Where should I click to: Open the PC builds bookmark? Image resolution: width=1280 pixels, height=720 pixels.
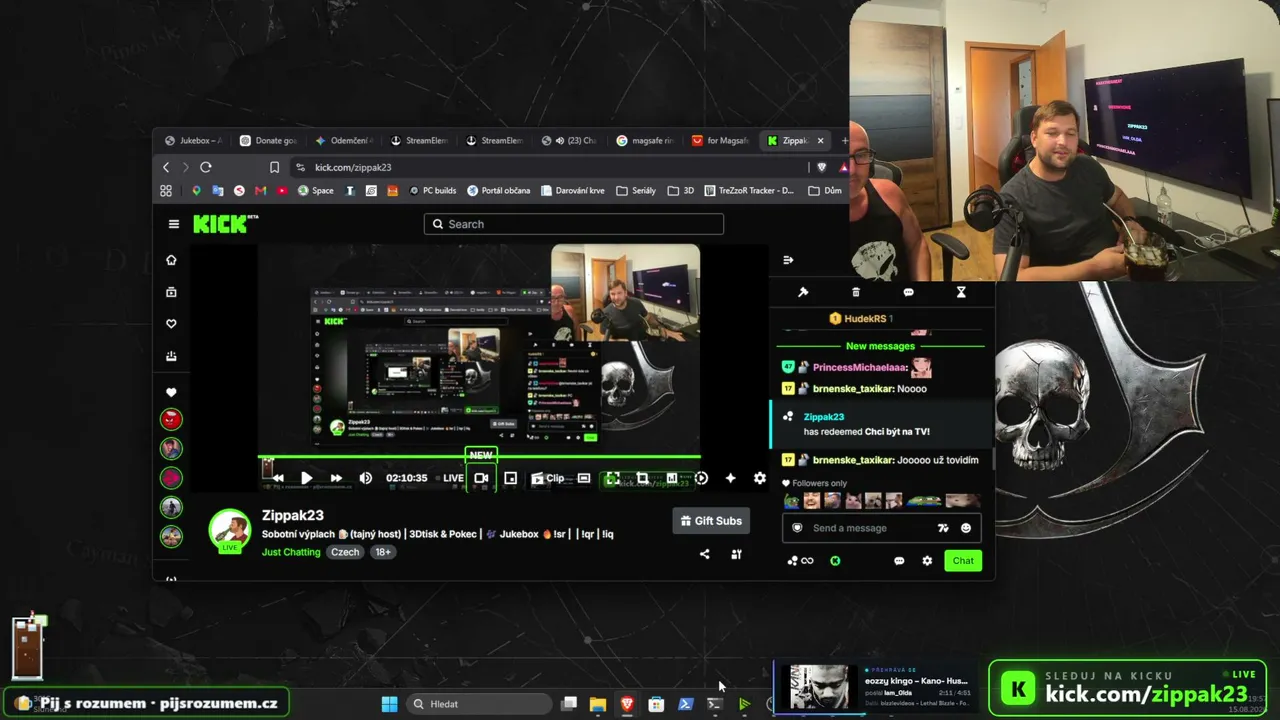point(432,191)
